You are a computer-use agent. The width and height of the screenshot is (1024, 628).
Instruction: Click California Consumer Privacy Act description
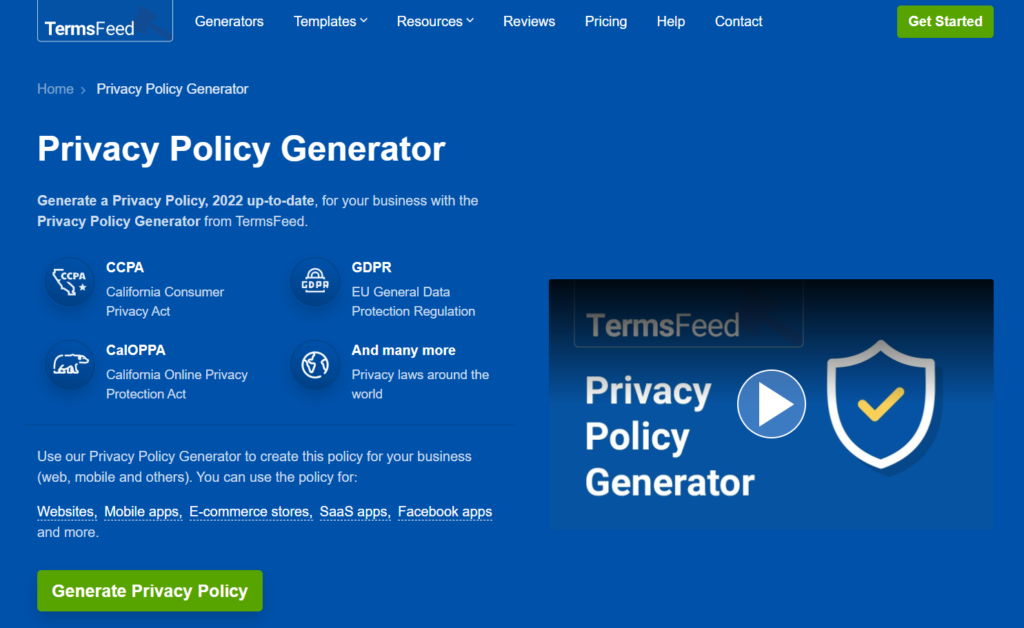pyautogui.click(x=165, y=302)
